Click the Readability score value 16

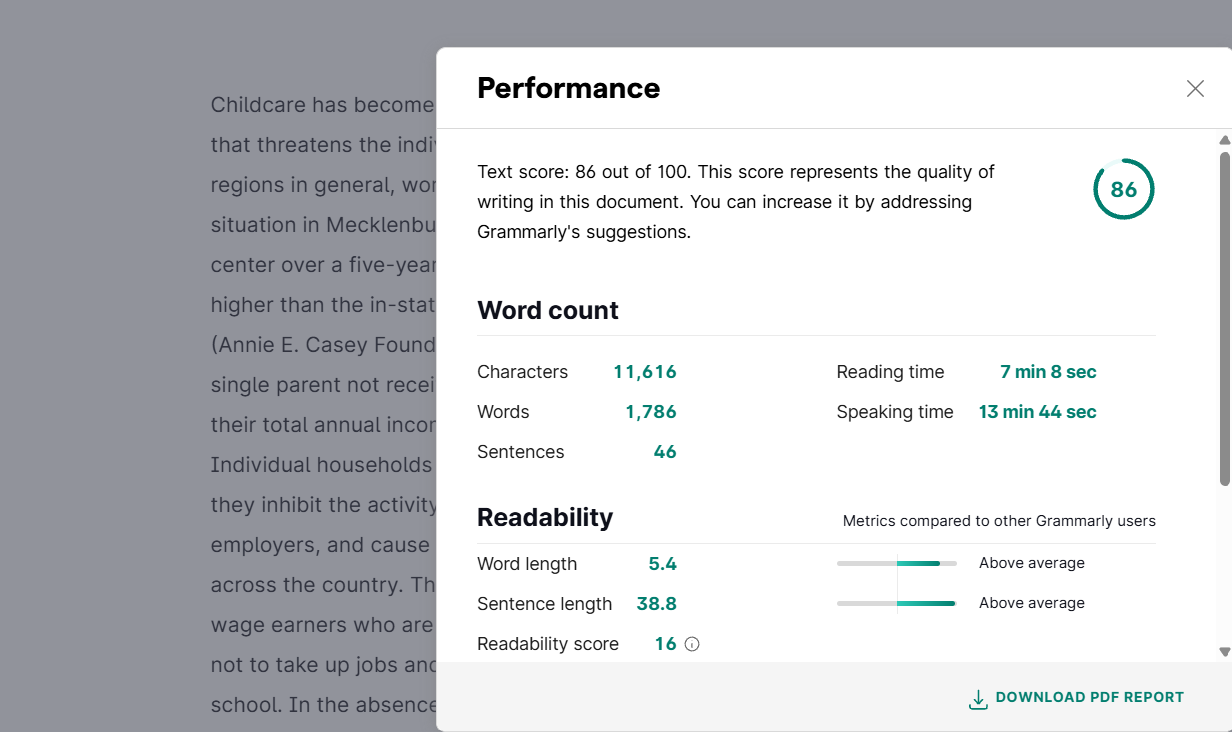(x=666, y=644)
